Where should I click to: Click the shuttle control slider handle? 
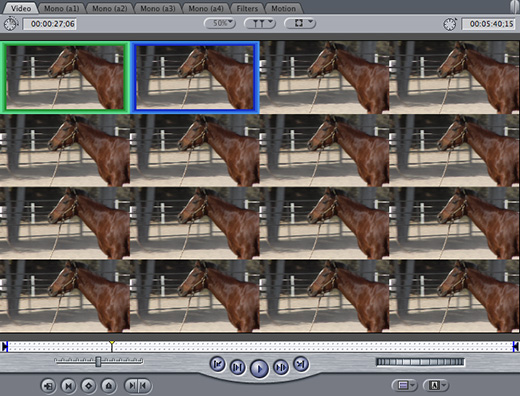[x=98, y=361]
